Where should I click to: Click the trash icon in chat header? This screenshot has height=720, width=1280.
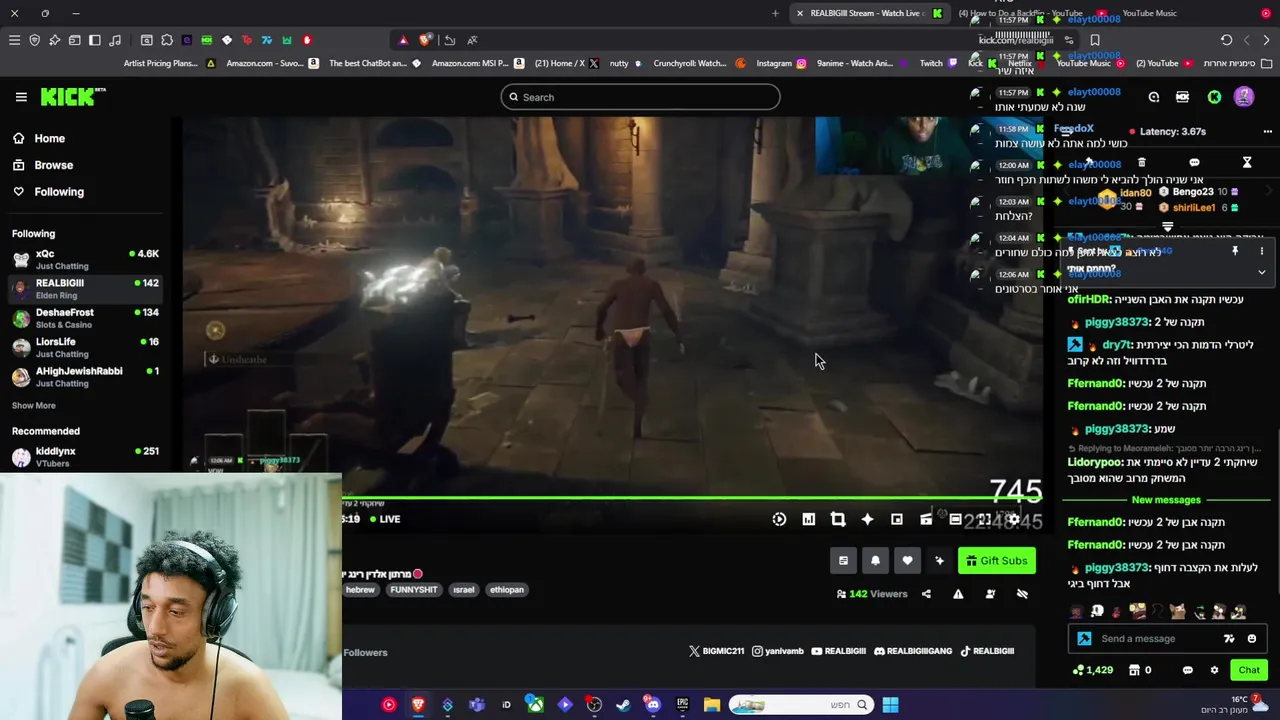tap(1141, 162)
